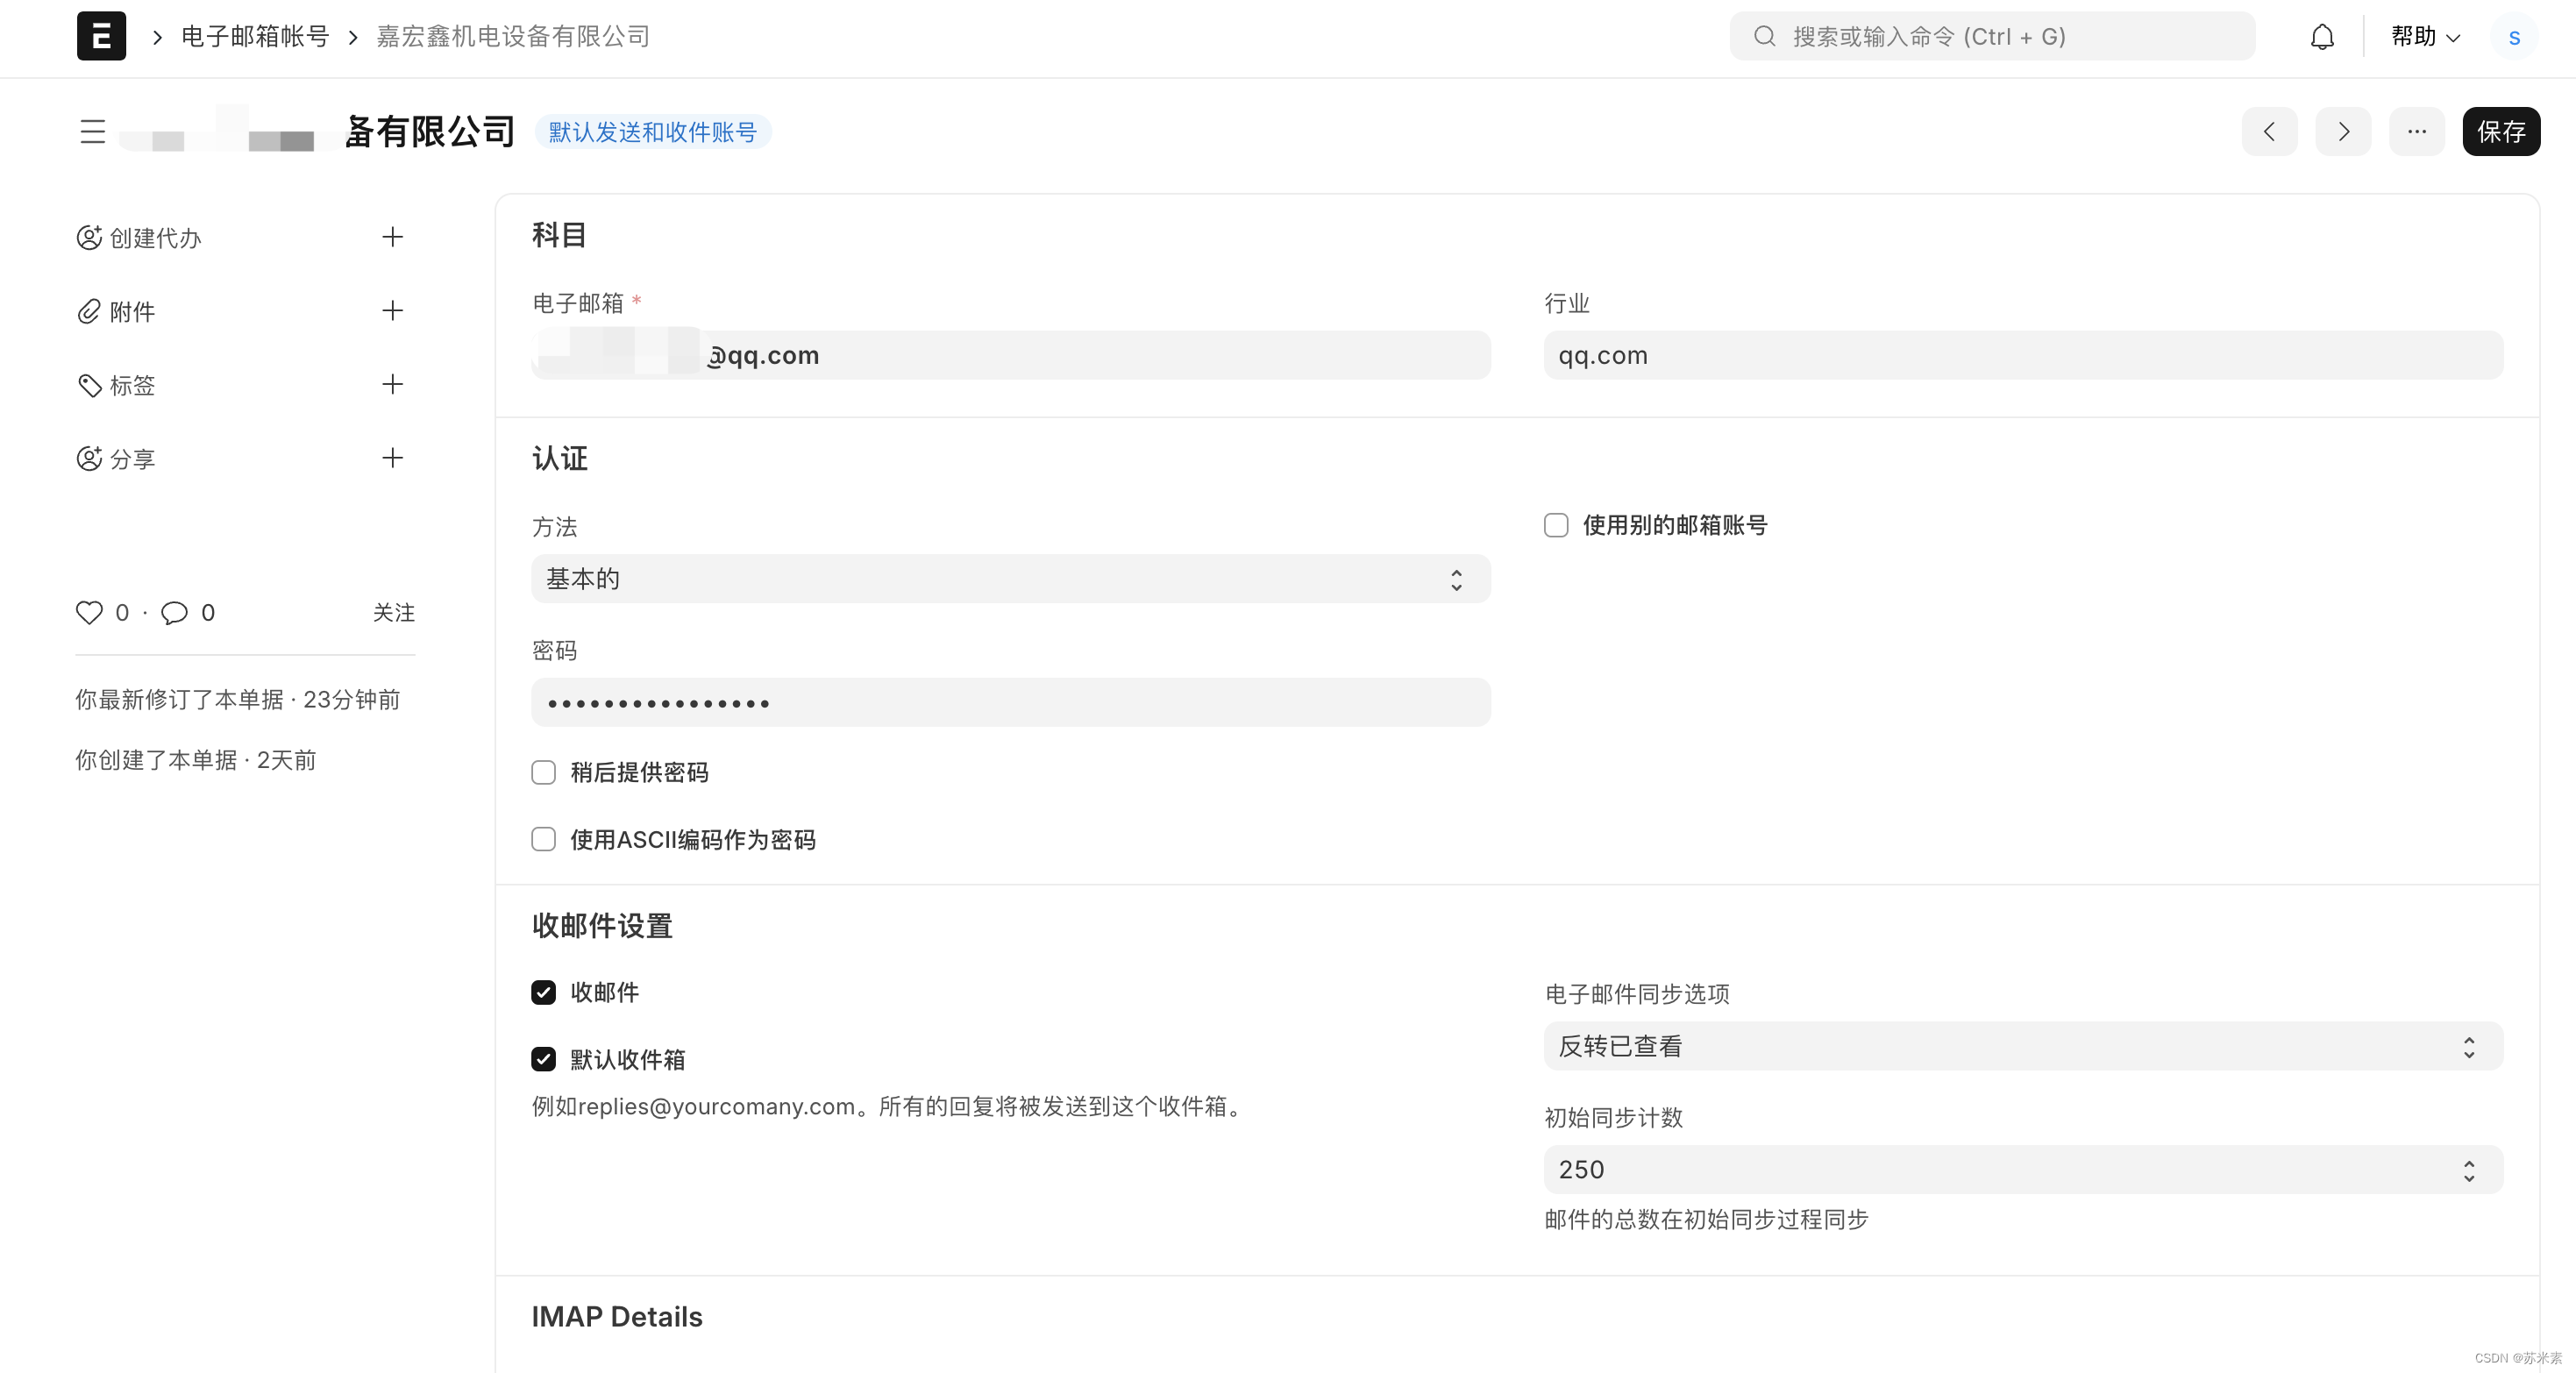Image resolution: width=2576 pixels, height=1373 pixels.
Task: Open the 初始同步计数 250 dropdown
Action: click(x=2022, y=1169)
